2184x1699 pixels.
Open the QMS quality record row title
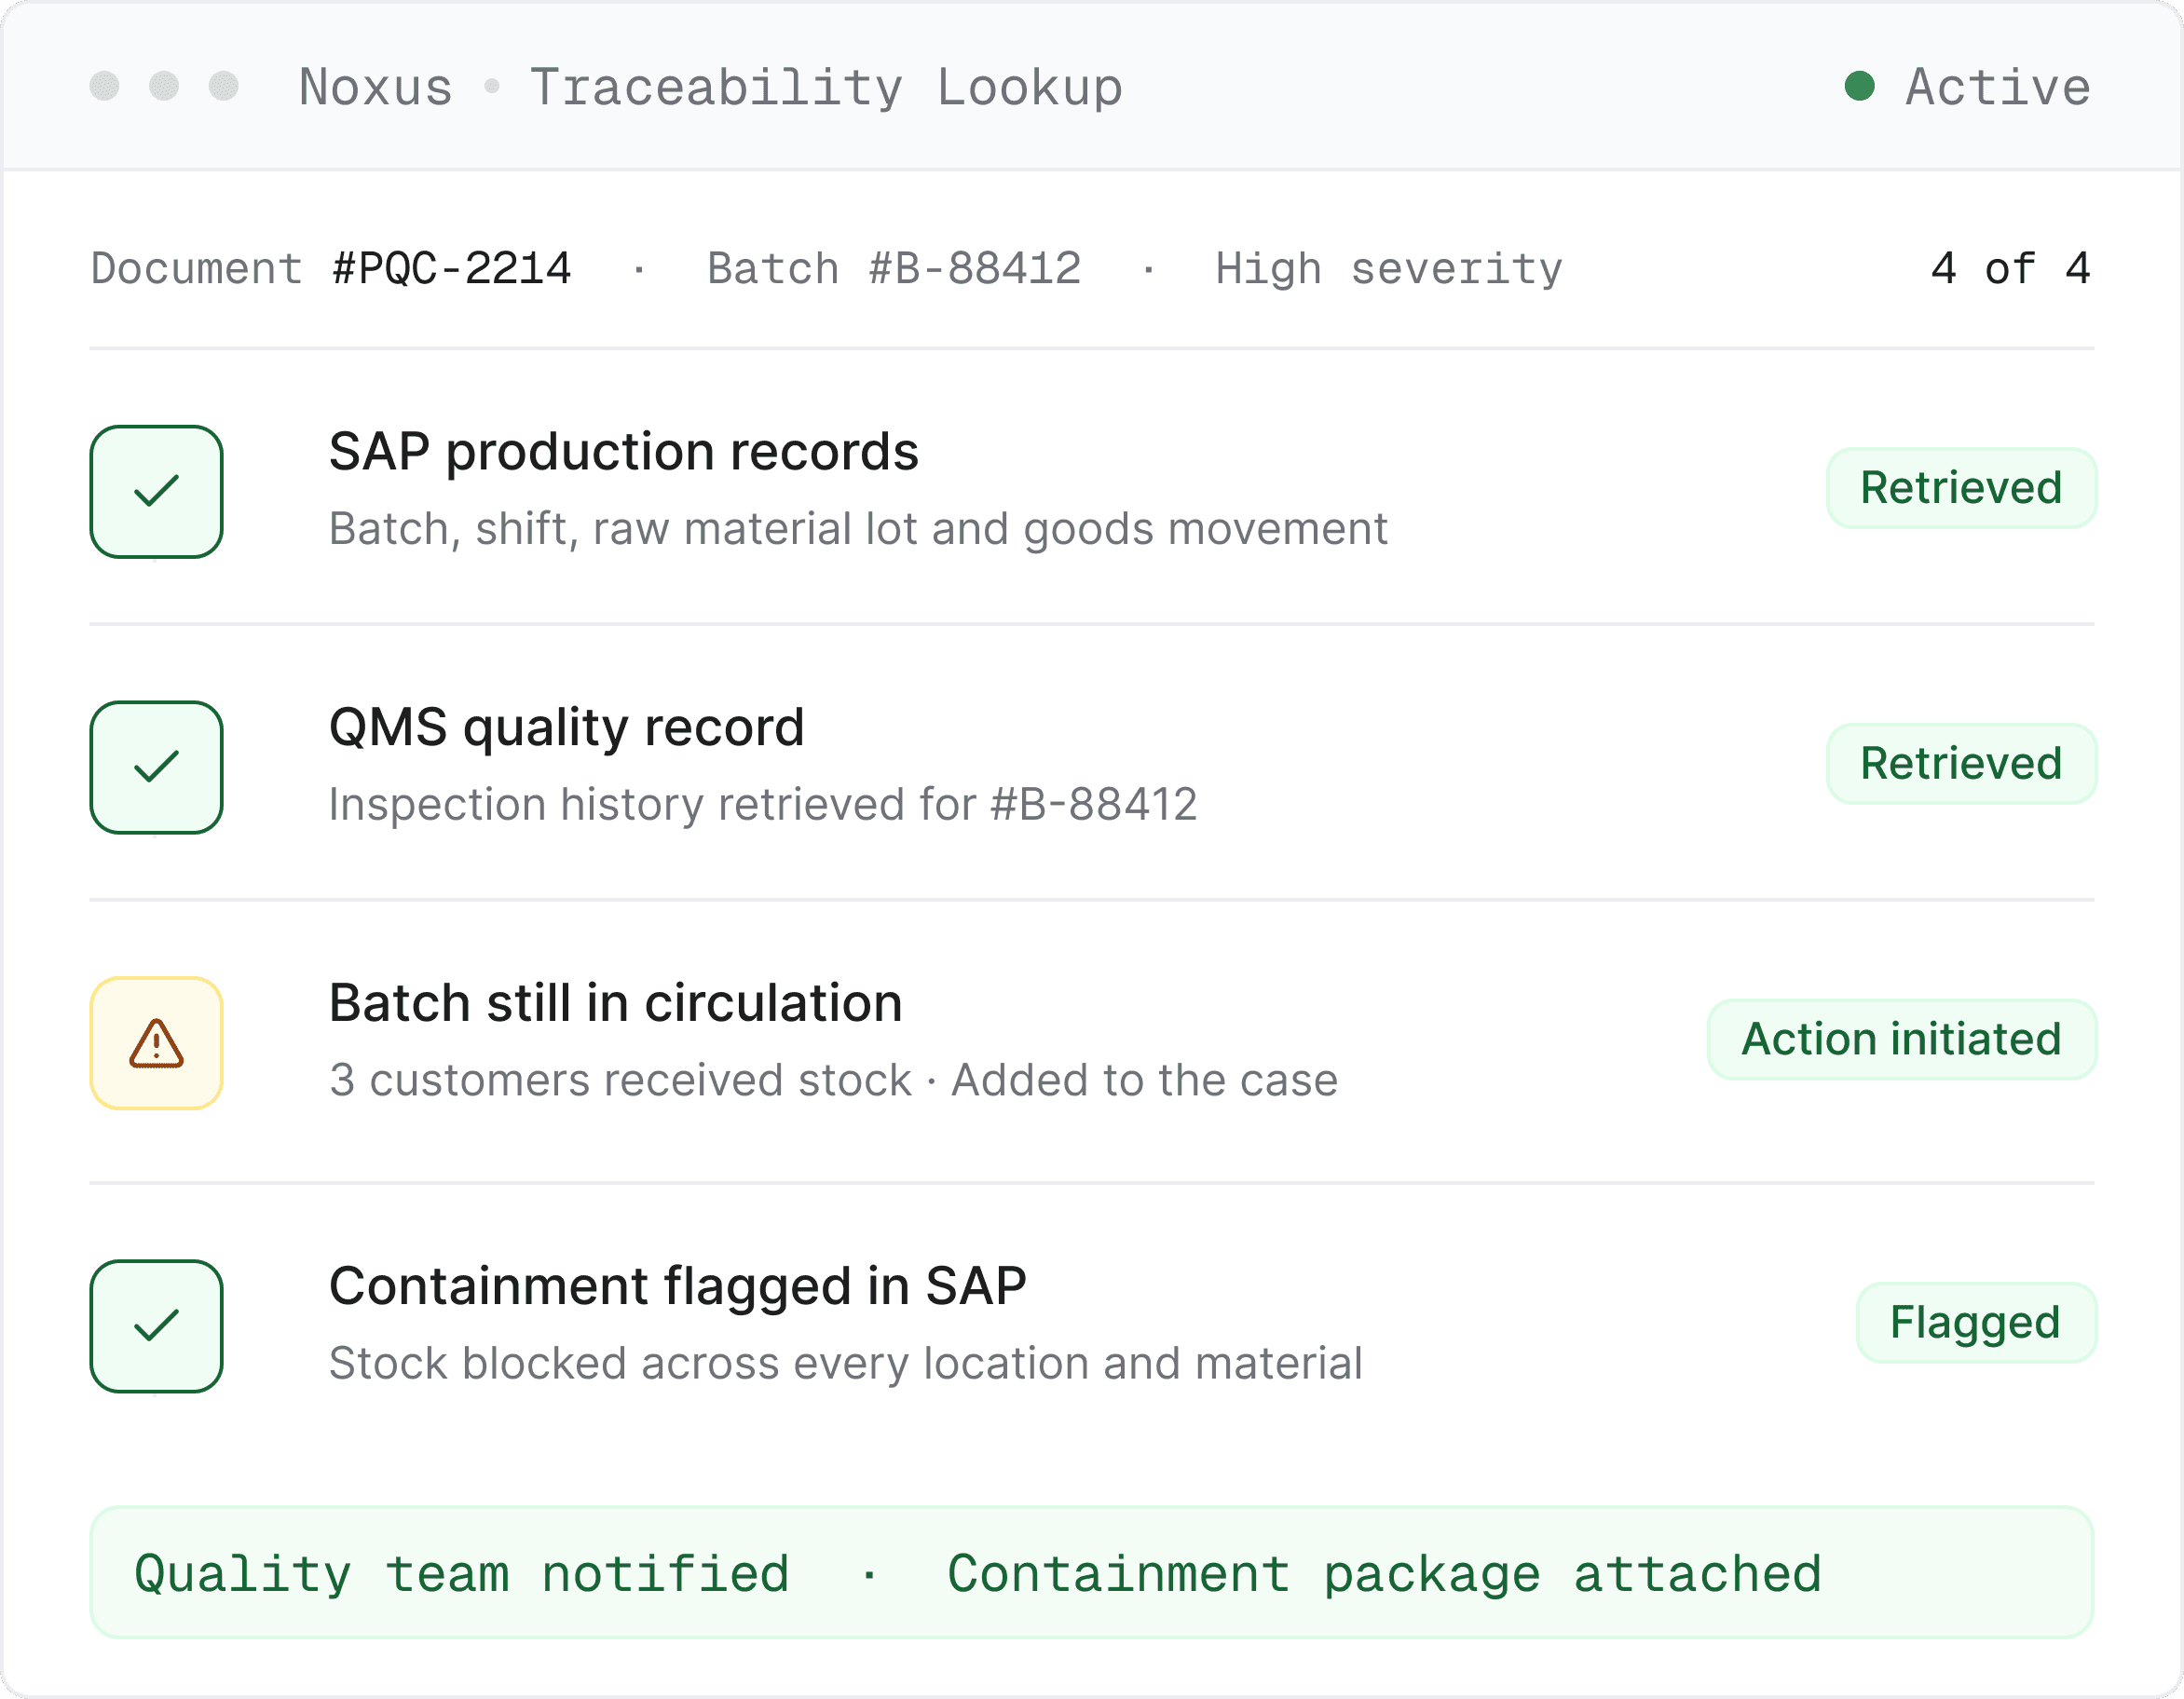pyautogui.click(x=566, y=728)
